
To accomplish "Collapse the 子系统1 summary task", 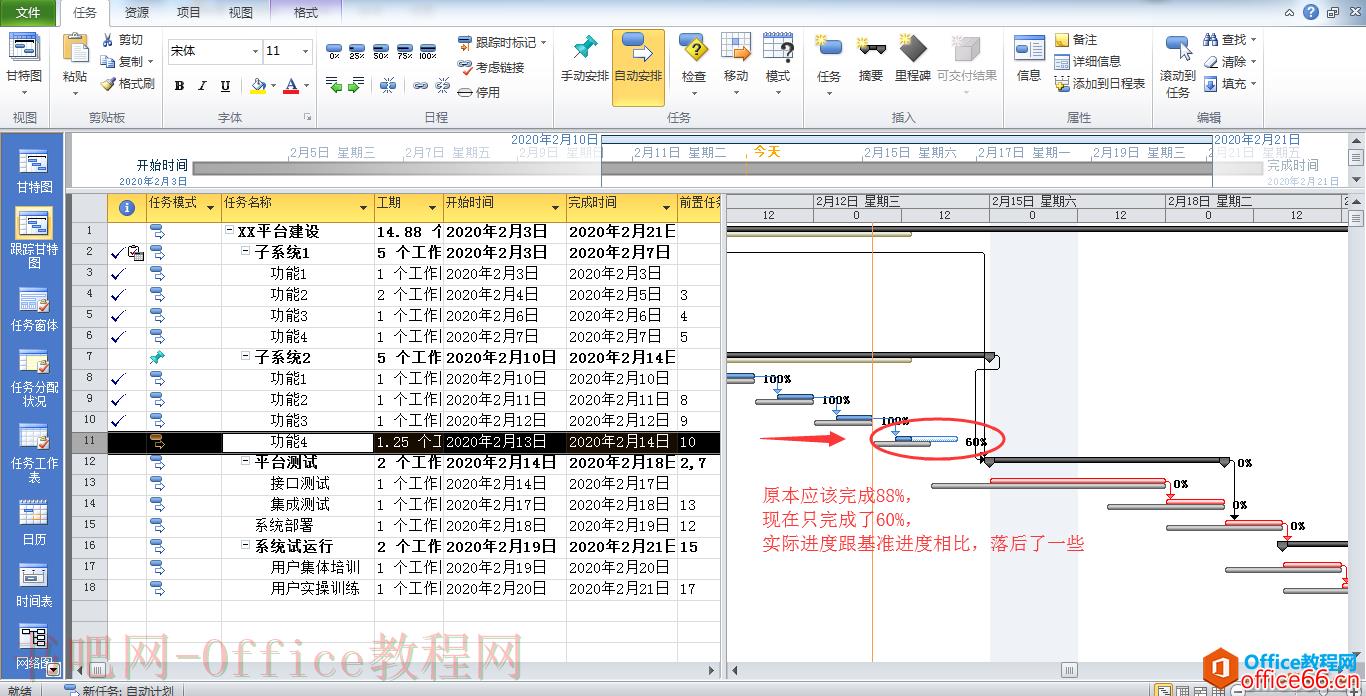I will 246,252.
